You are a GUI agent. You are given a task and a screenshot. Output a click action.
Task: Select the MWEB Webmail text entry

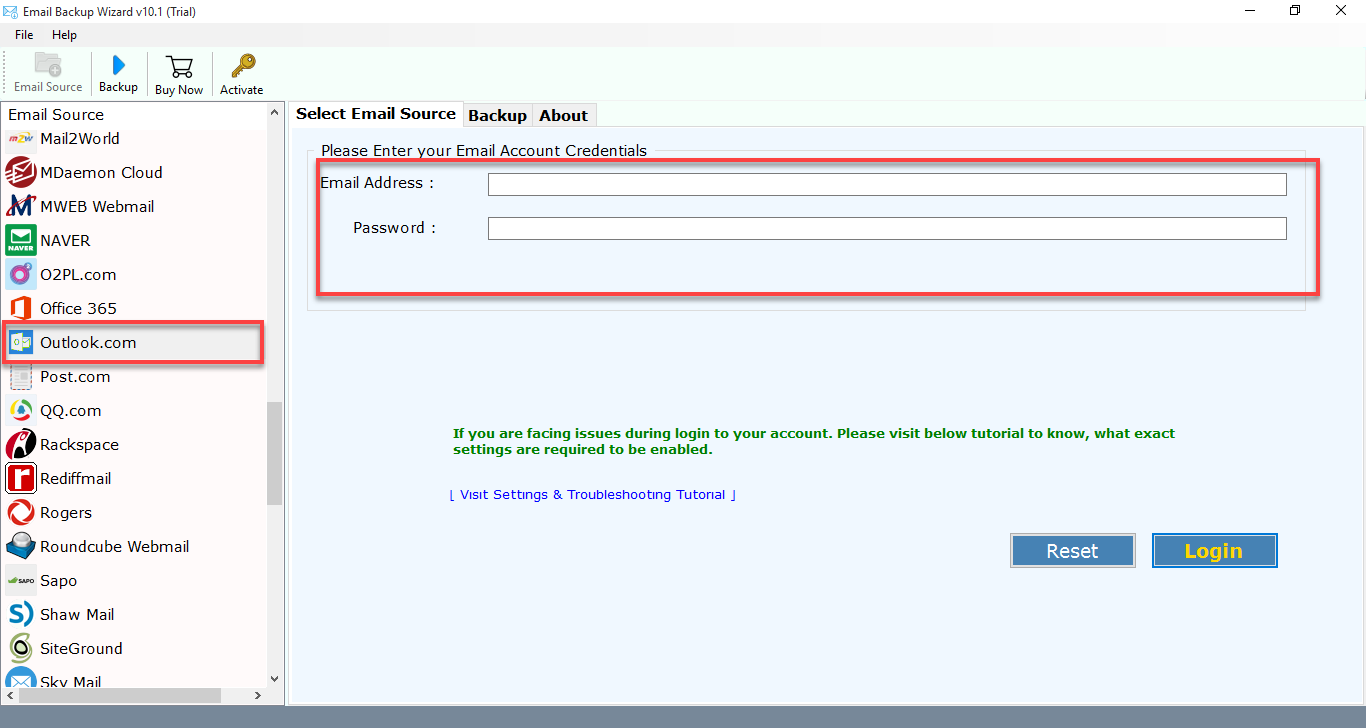coord(97,206)
